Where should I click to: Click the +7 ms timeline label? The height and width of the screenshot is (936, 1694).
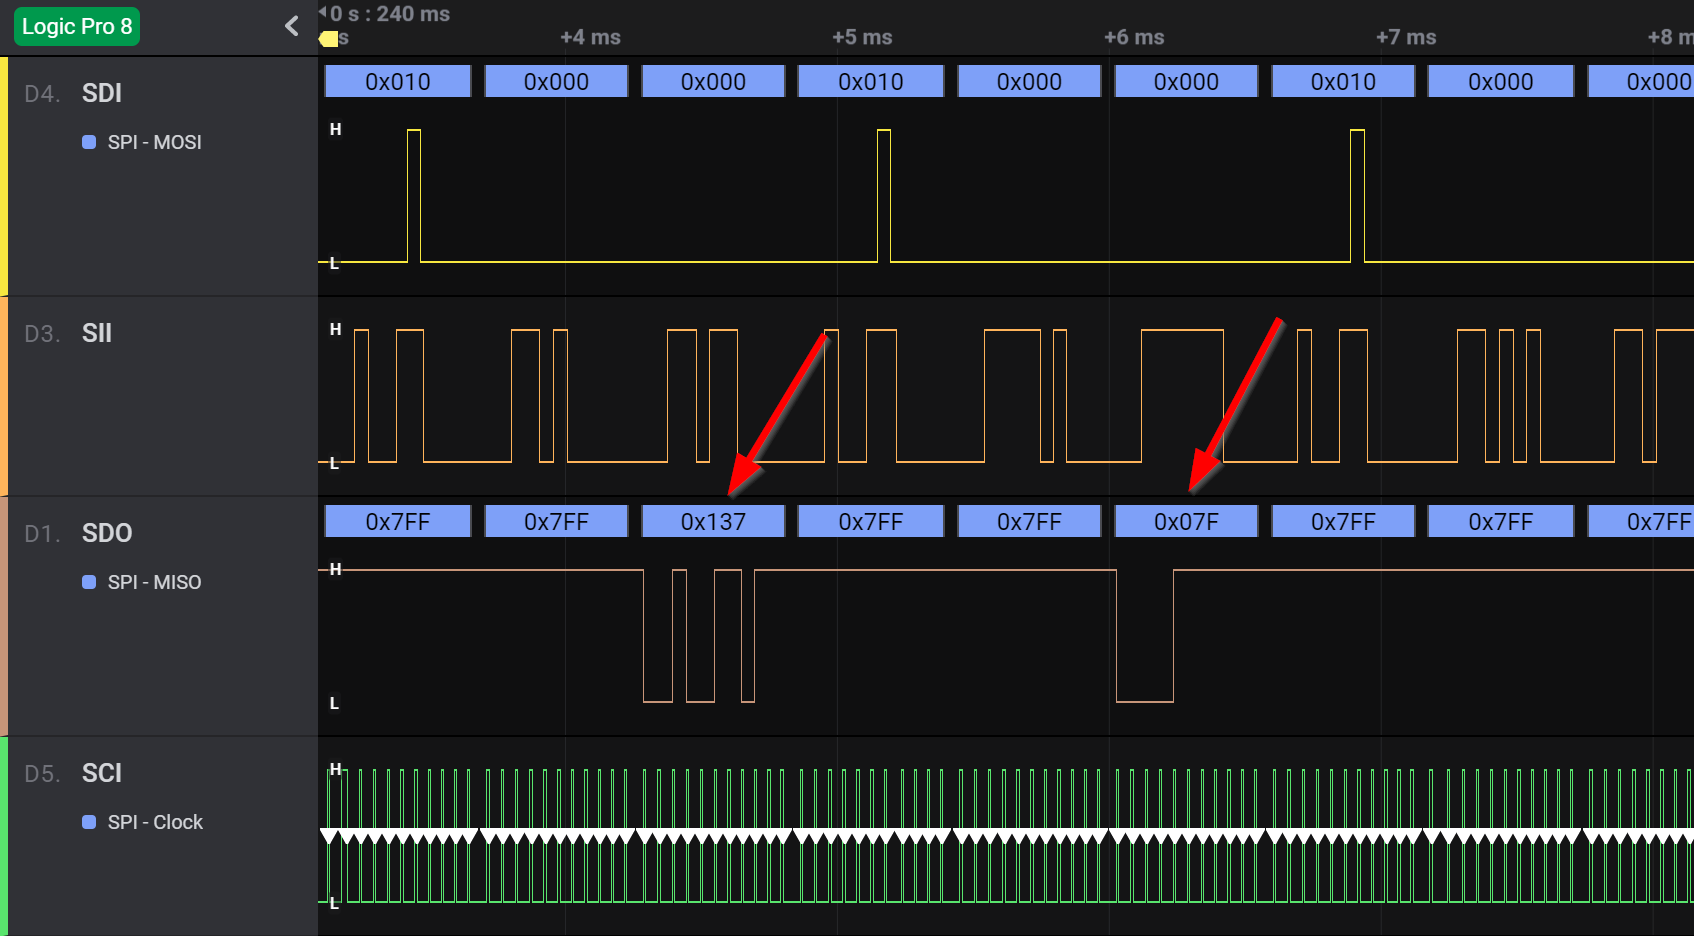[1406, 37]
